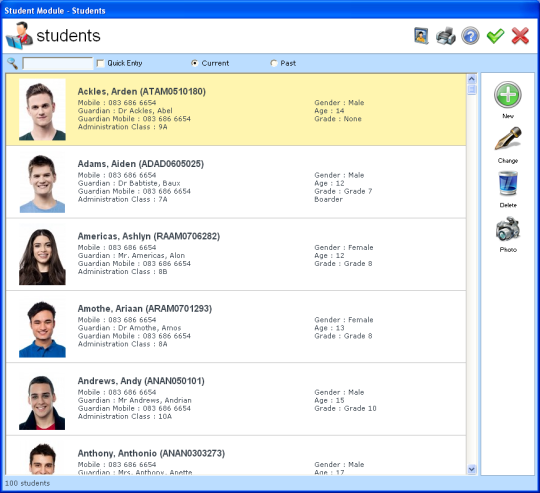Click the text 'Grade : Grade 7'
Viewport: 540px width, 493px height.
pyautogui.click(x=343, y=191)
